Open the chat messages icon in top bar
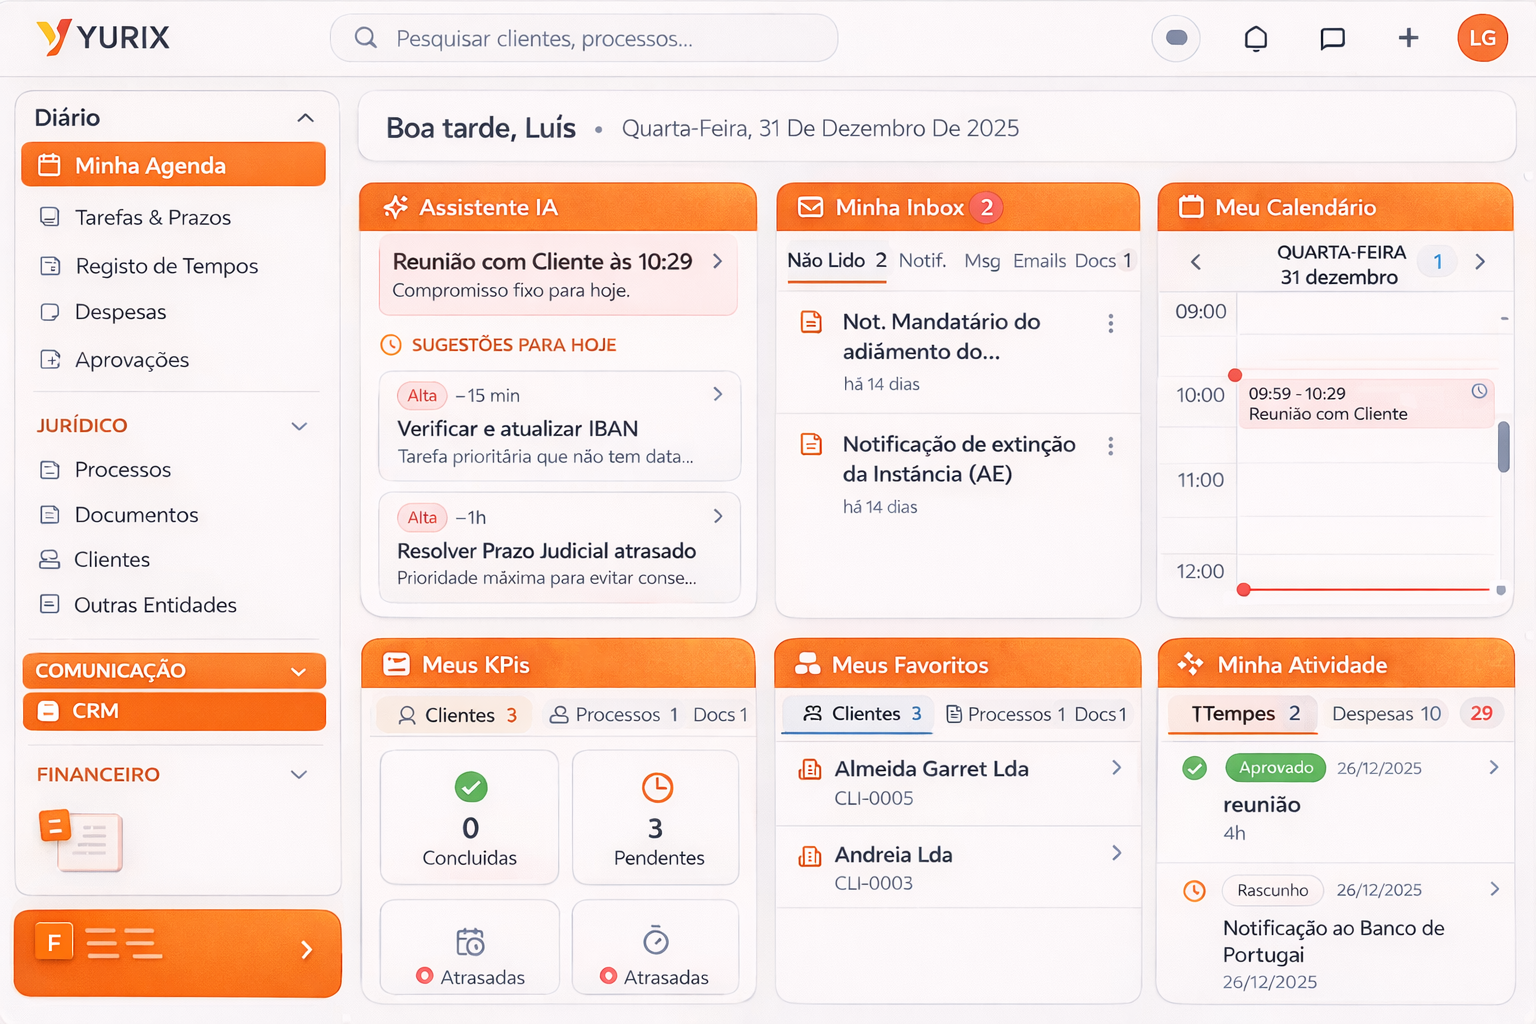Viewport: 1536px width, 1024px height. tap(1332, 38)
